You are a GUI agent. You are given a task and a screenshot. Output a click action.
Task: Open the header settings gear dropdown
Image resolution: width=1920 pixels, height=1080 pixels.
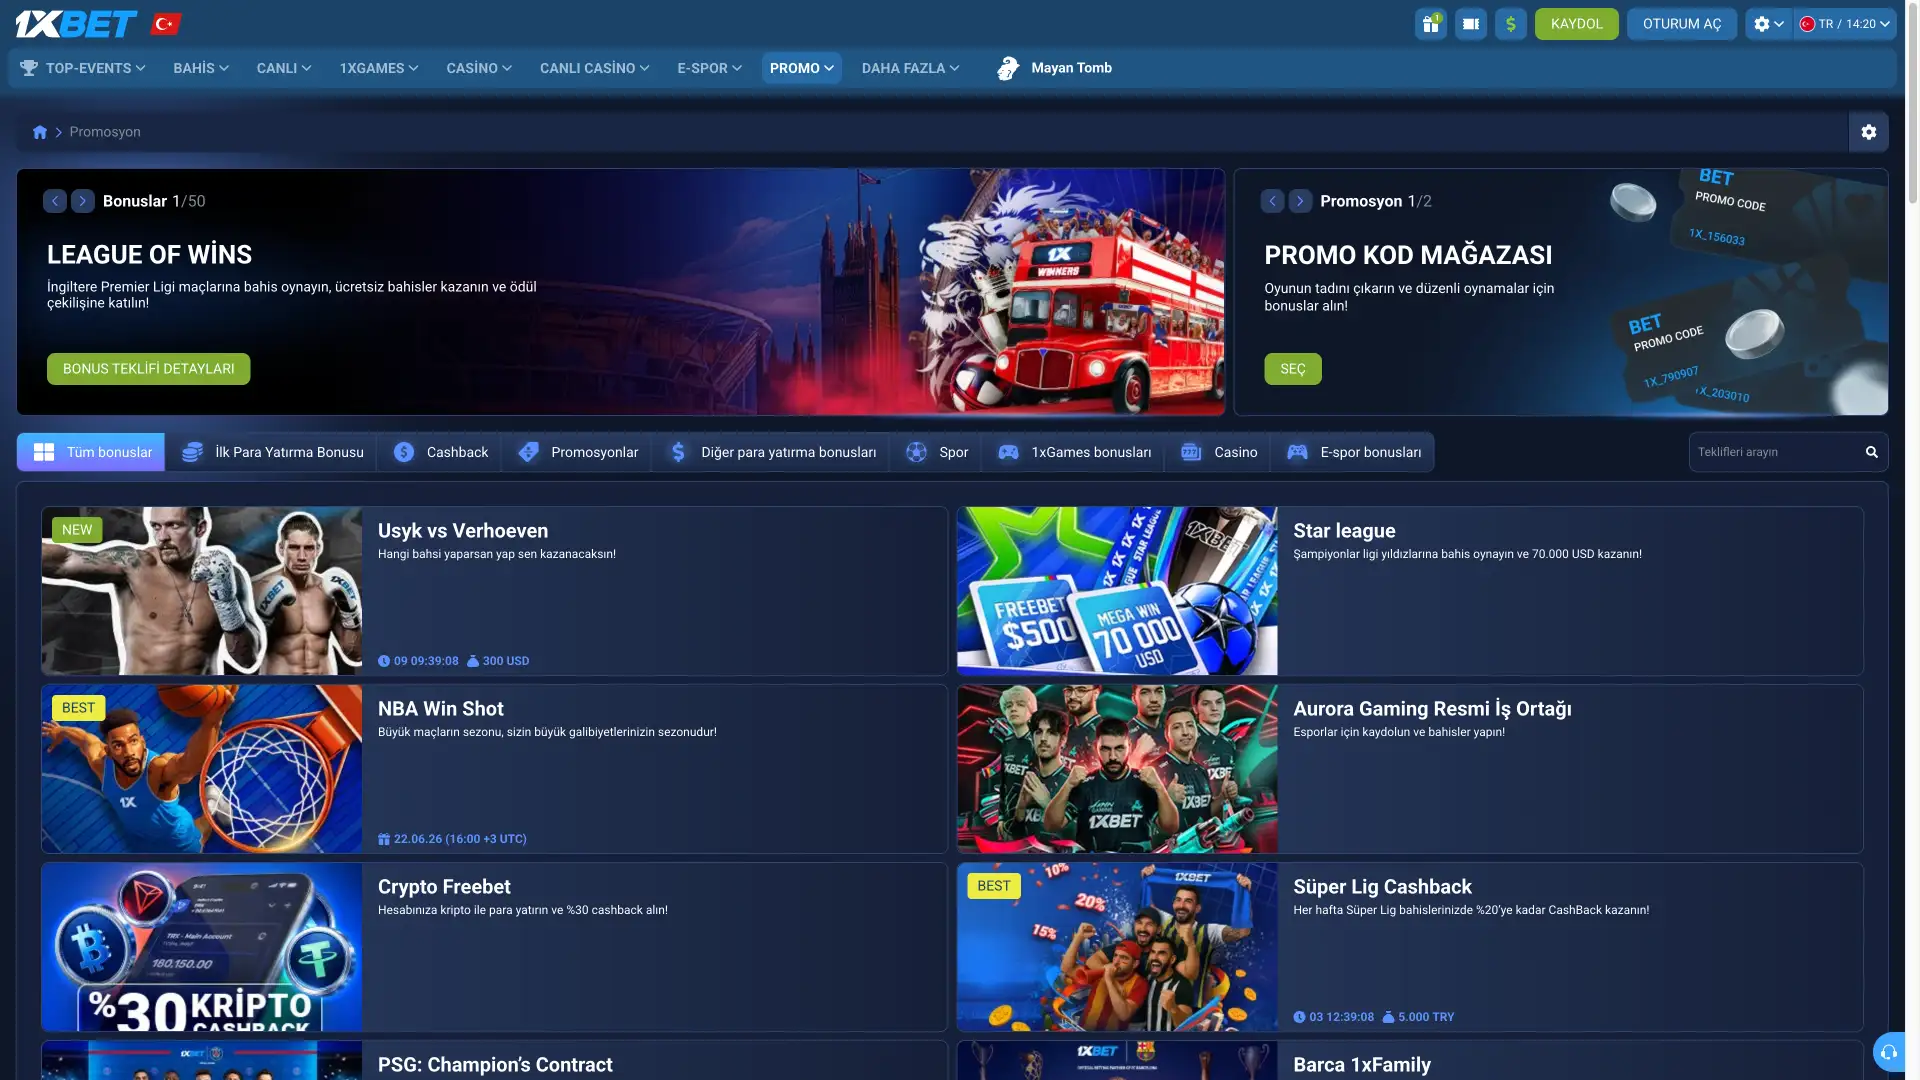(x=1769, y=24)
